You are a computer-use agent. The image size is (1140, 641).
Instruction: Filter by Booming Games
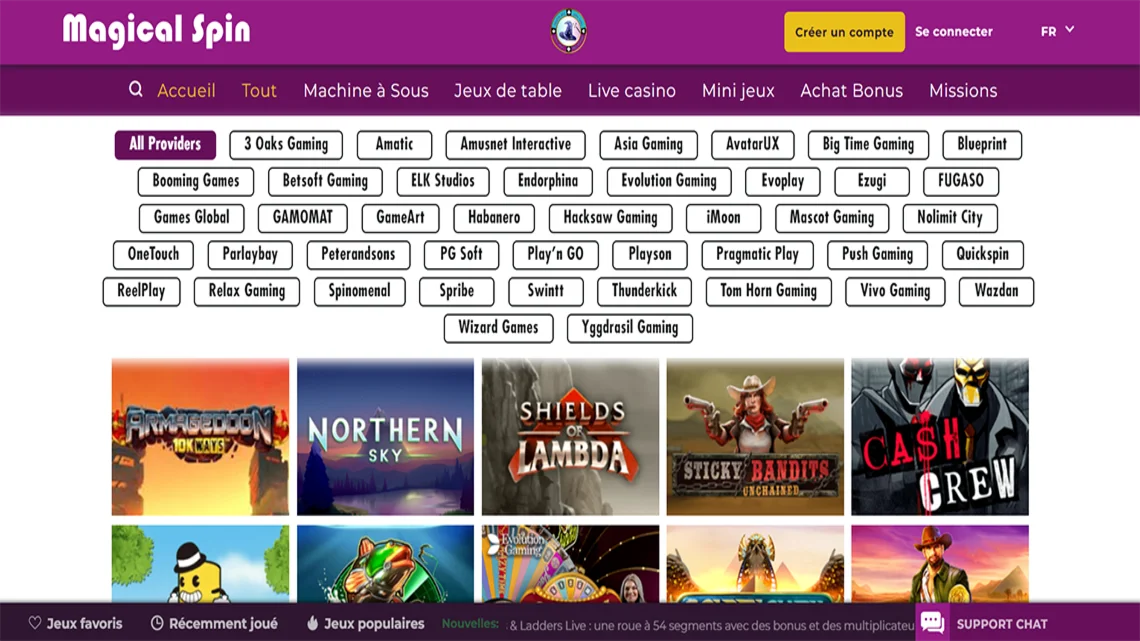point(196,181)
